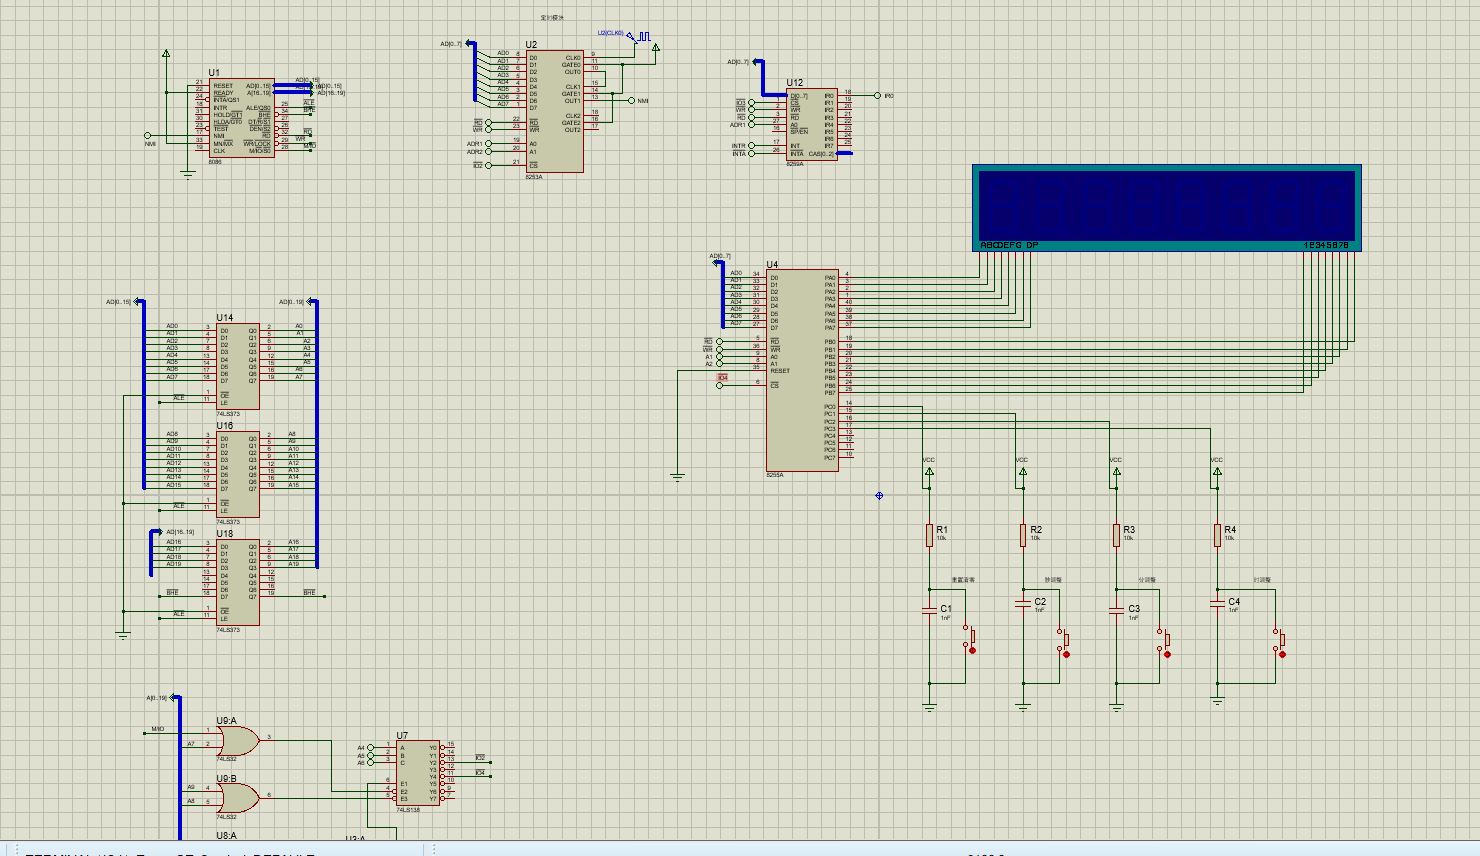1480x856 pixels.
Task: Select resistor R1
Action: 929,535
